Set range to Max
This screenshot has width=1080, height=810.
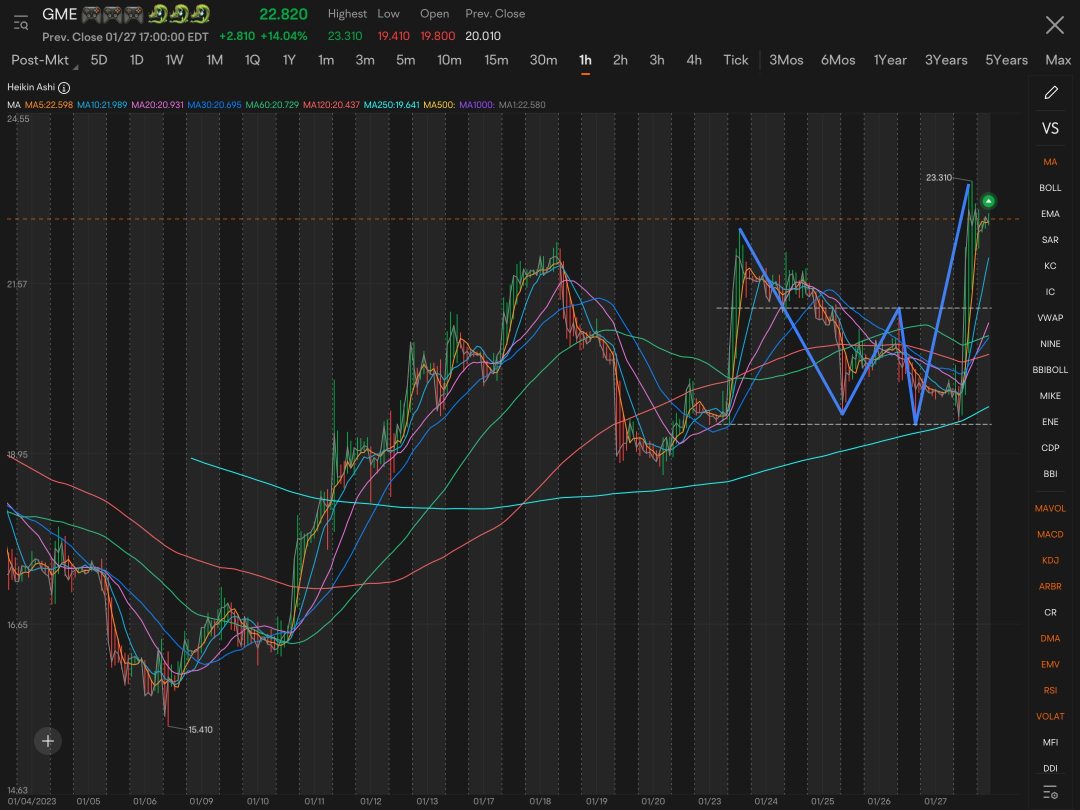1058,60
